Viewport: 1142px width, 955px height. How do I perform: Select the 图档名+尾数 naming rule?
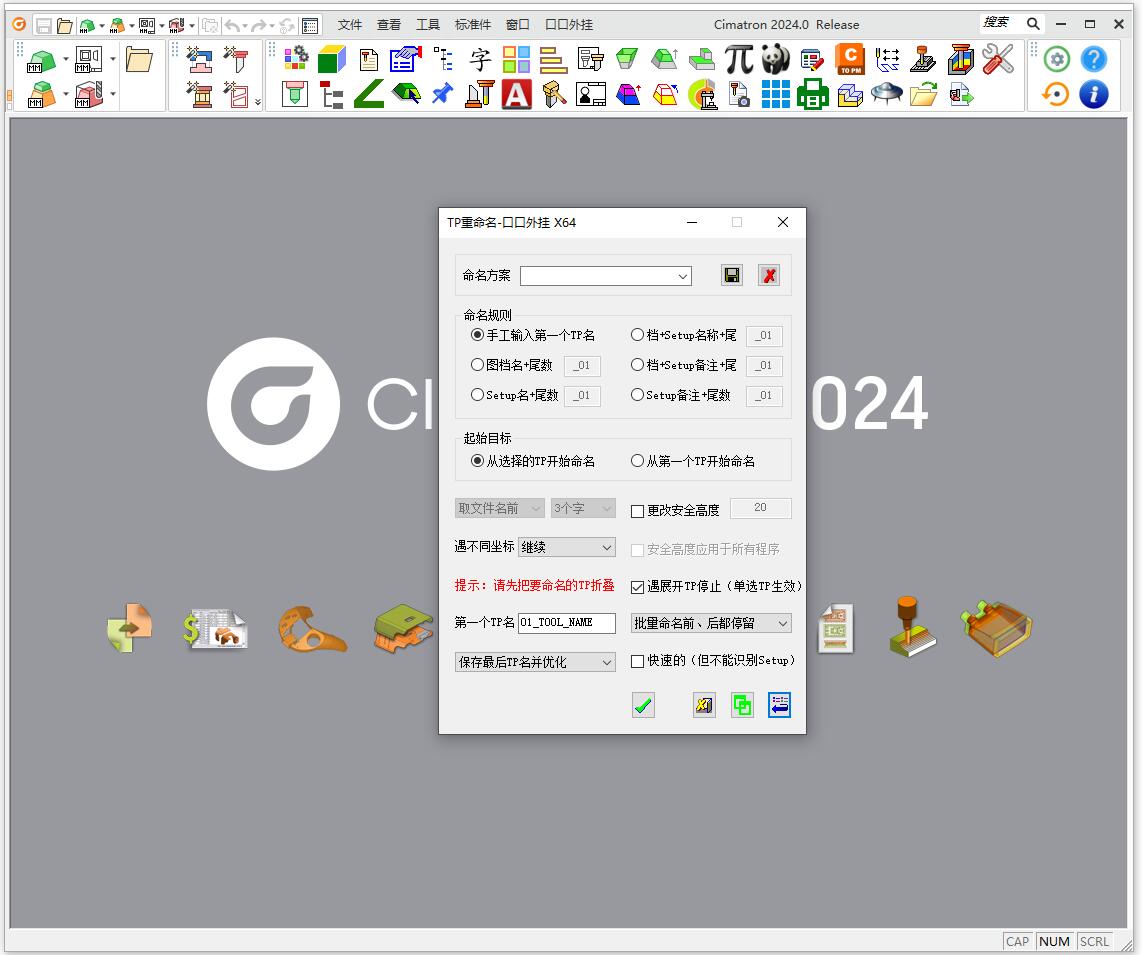click(x=478, y=366)
